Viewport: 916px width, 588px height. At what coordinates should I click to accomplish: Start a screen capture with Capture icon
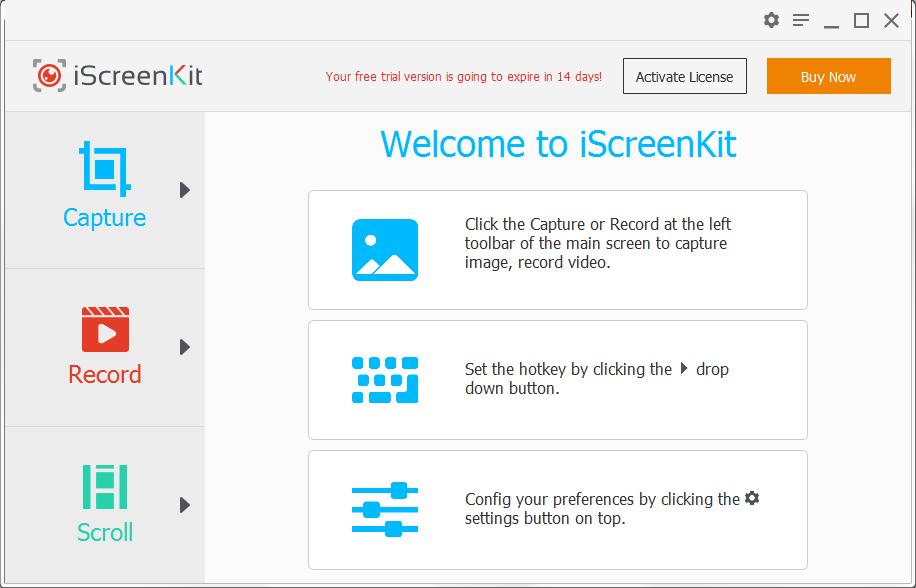[105, 168]
